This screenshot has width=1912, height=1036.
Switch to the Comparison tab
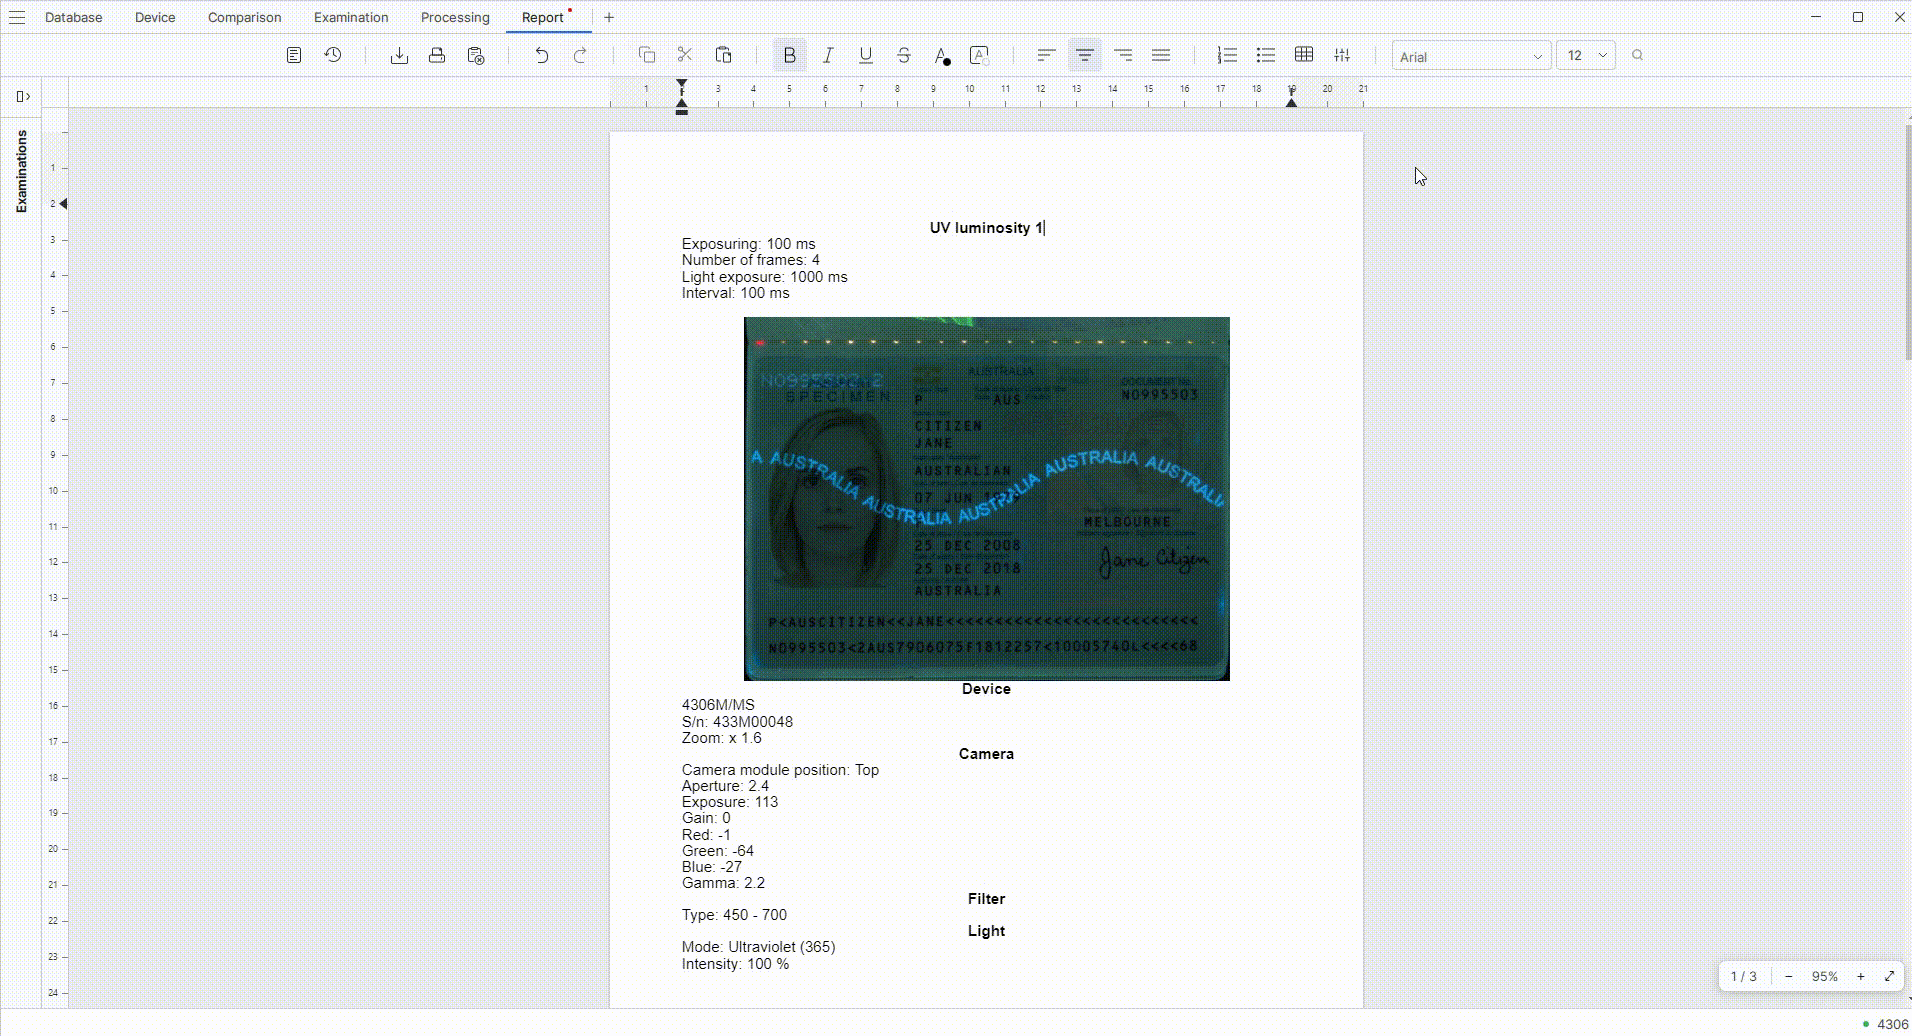pyautogui.click(x=245, y=17)
